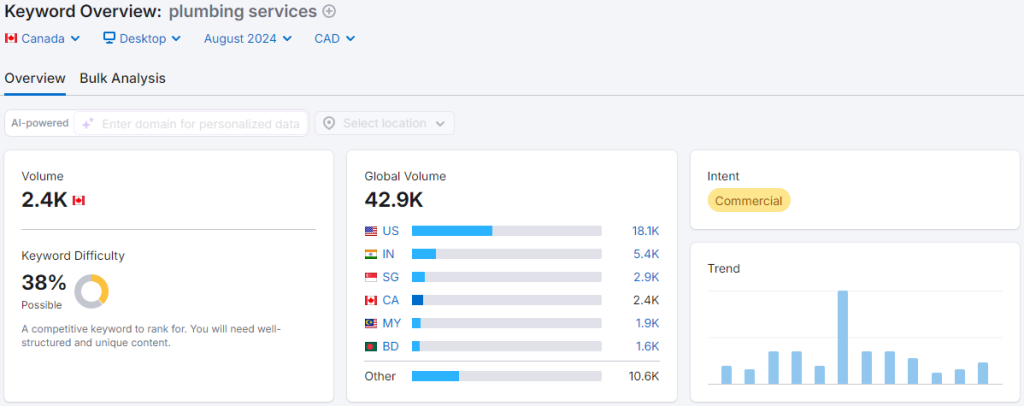
Task: Click the US flag in Global Volume
Action: [x=371, y=231]
